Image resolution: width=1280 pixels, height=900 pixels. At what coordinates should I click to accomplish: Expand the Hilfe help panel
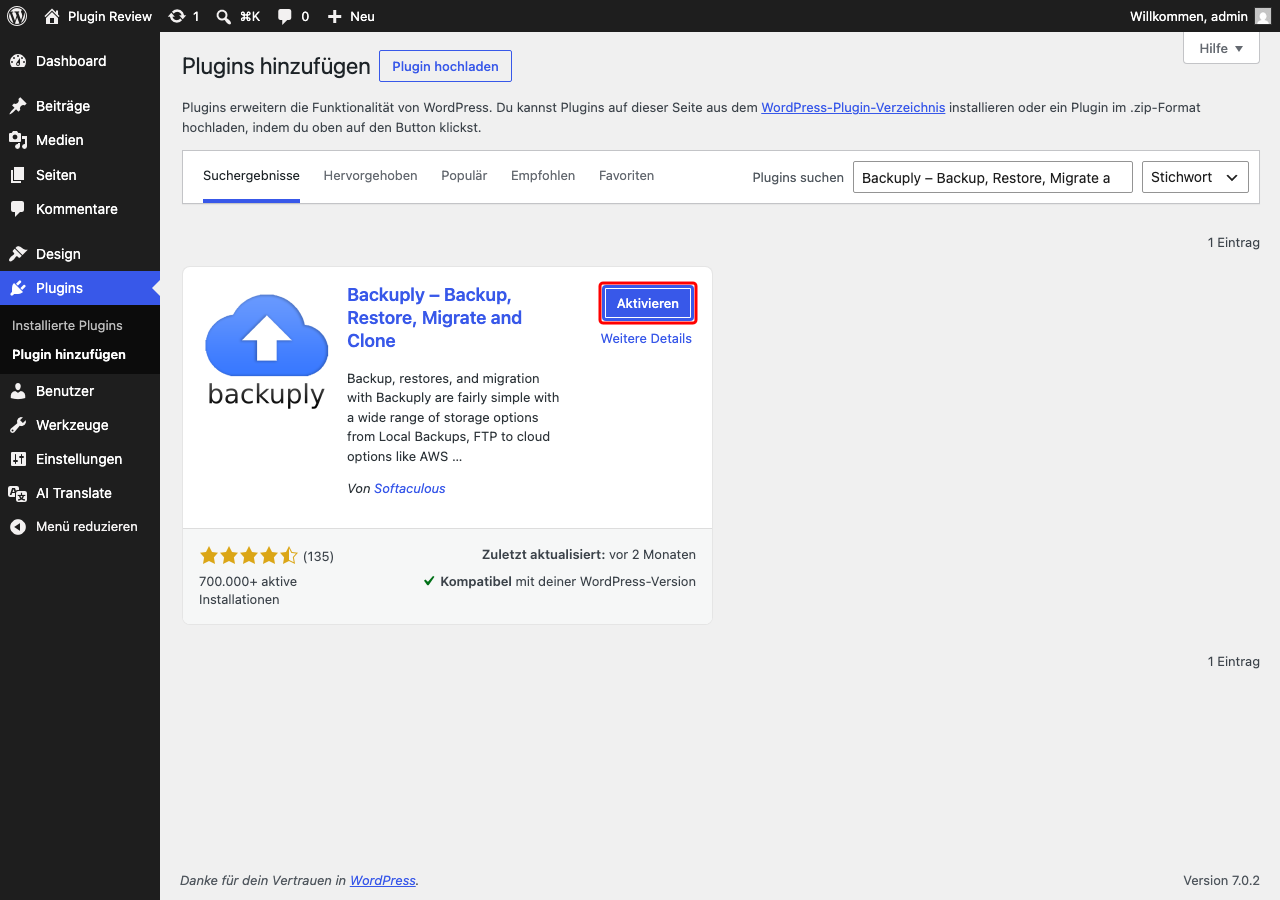tap(1221, 48)
